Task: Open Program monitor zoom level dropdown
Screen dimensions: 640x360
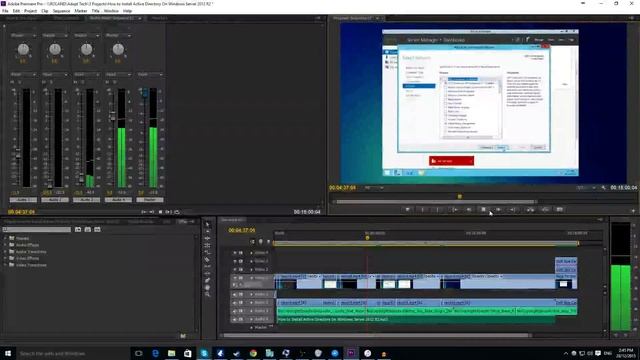Action: 374,188
